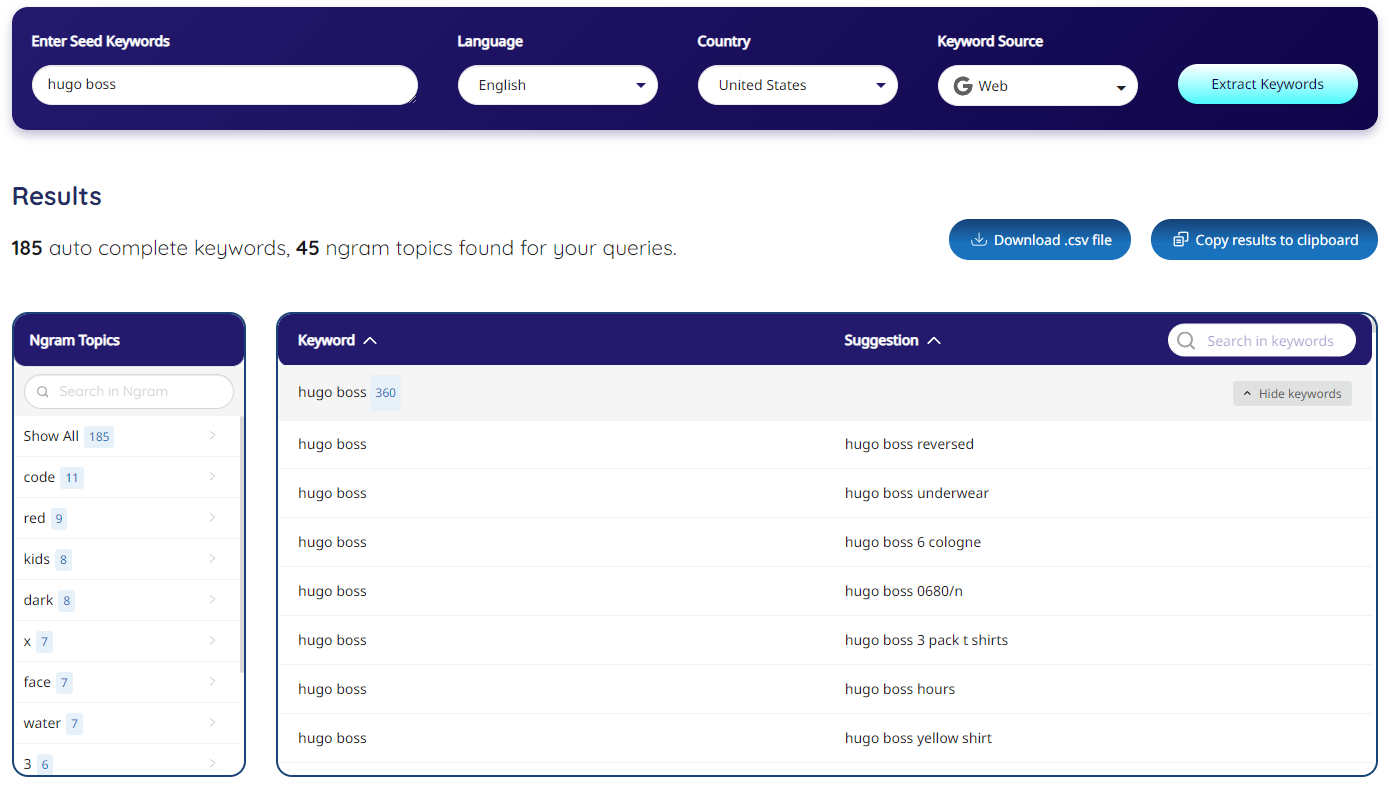The height and width of the screenshot is (788, 1391).
Task: Download the .csv file
Action: tap(1040, 240)
